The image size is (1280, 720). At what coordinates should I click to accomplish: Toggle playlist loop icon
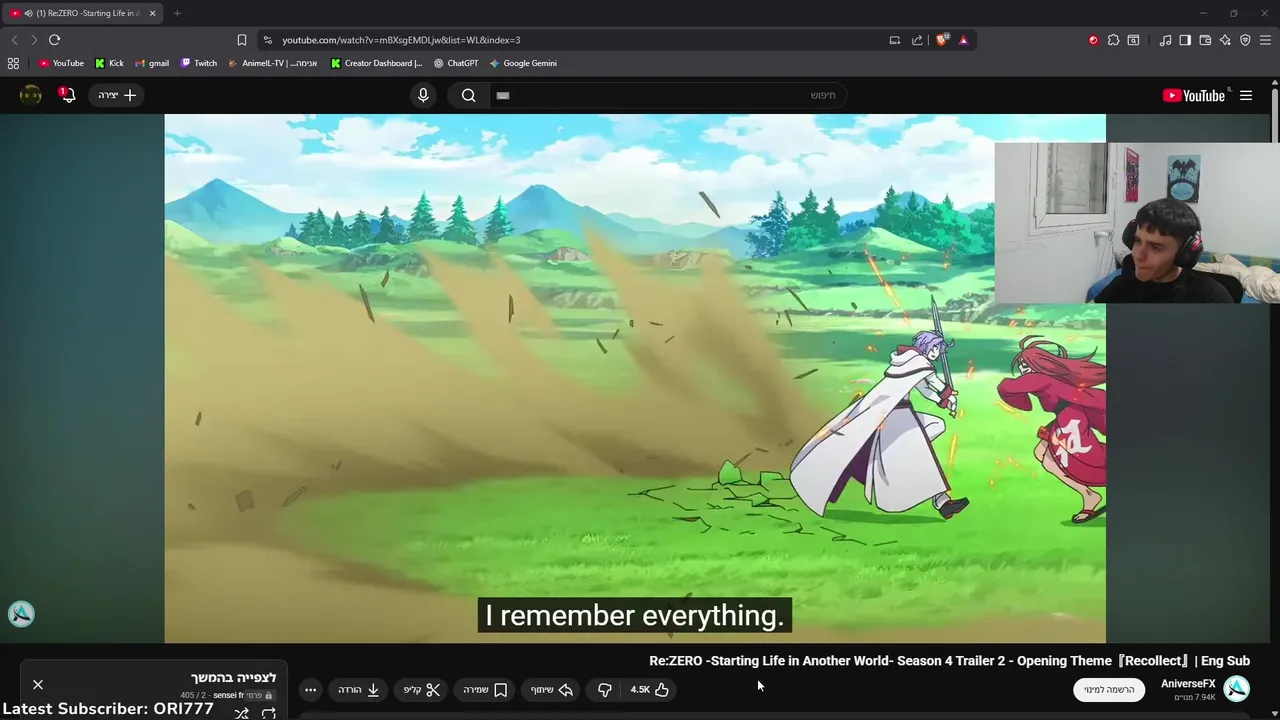268,713
